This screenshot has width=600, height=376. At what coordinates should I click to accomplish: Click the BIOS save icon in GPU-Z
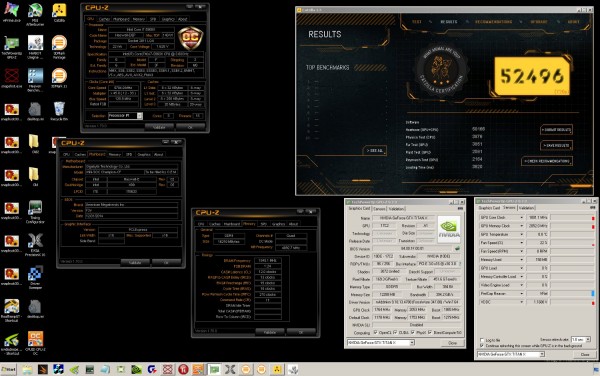[457, 249]
